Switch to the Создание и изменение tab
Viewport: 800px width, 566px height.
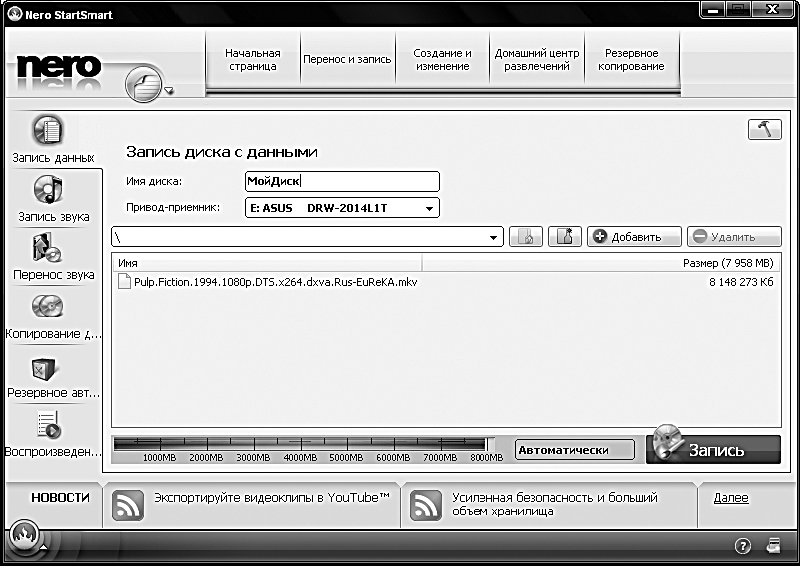[442, 60]
